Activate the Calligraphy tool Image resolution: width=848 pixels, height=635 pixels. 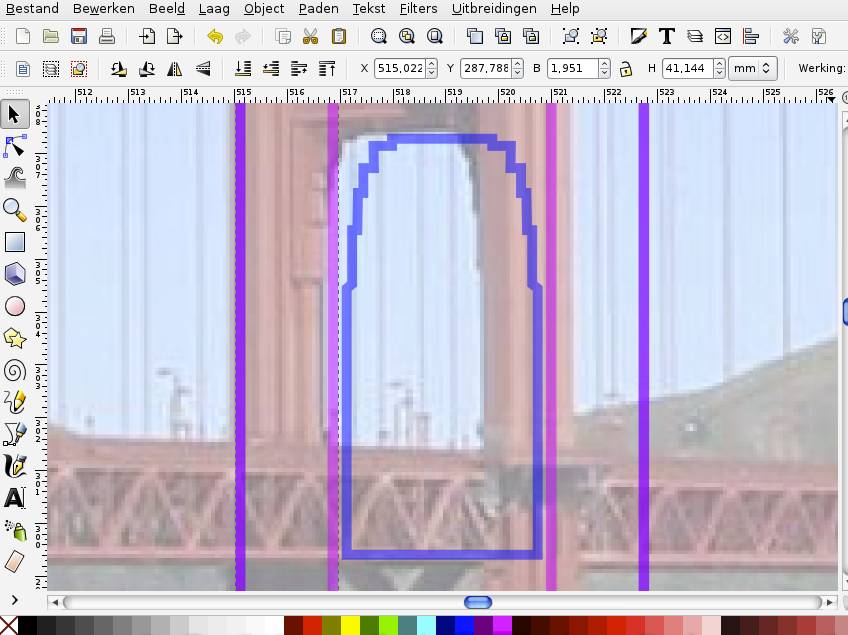click(15, 466)
